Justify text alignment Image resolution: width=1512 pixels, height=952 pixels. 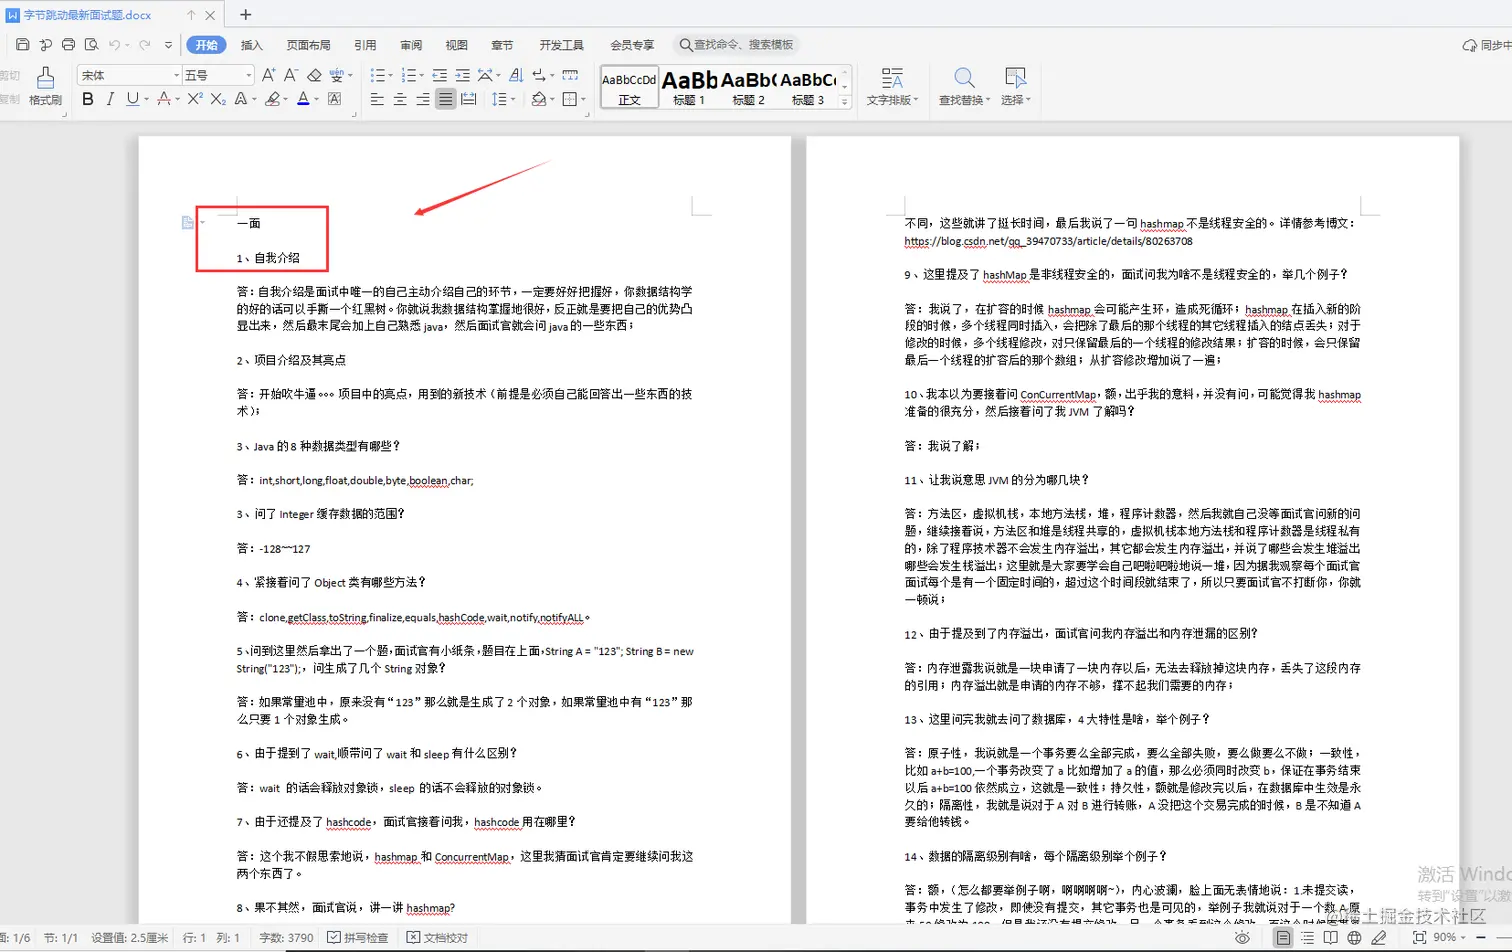point(445,99)
